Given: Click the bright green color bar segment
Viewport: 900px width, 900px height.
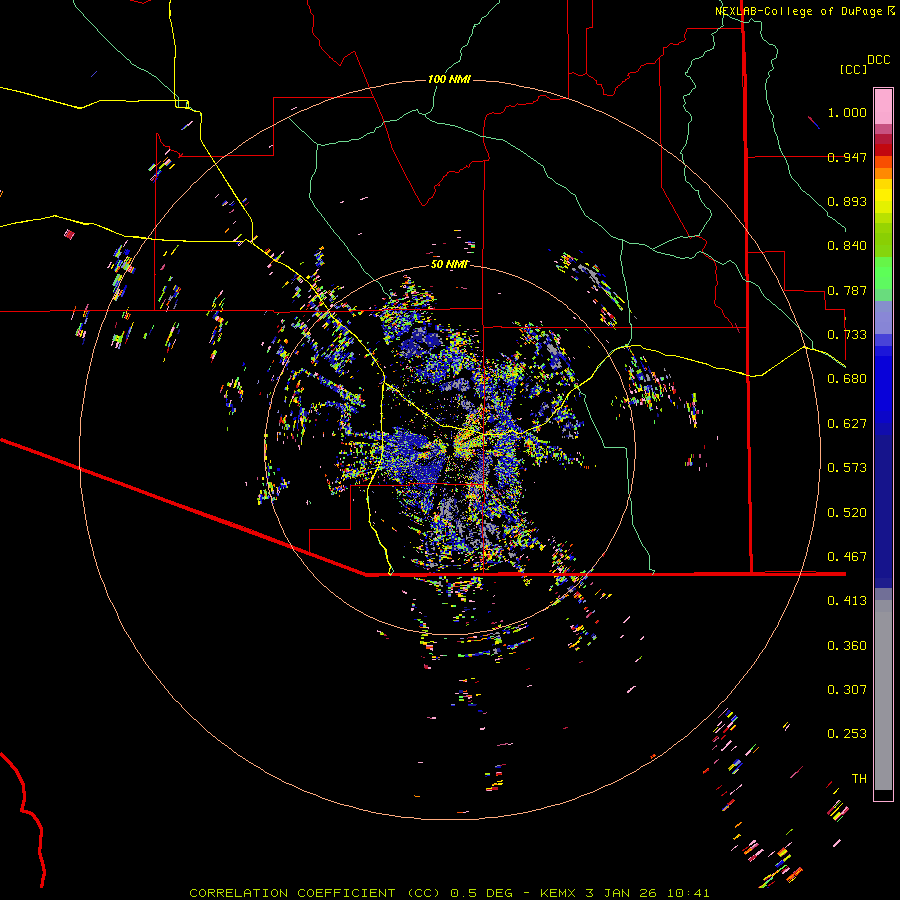Looking at the screenshot, I should tap(883, 273).
